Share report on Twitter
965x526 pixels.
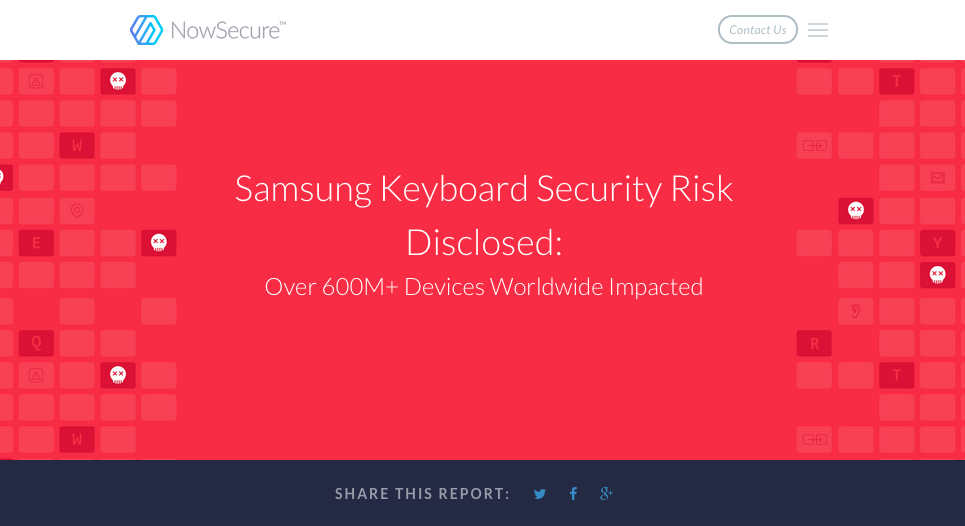pyautogui.click(x=540, y=493)
